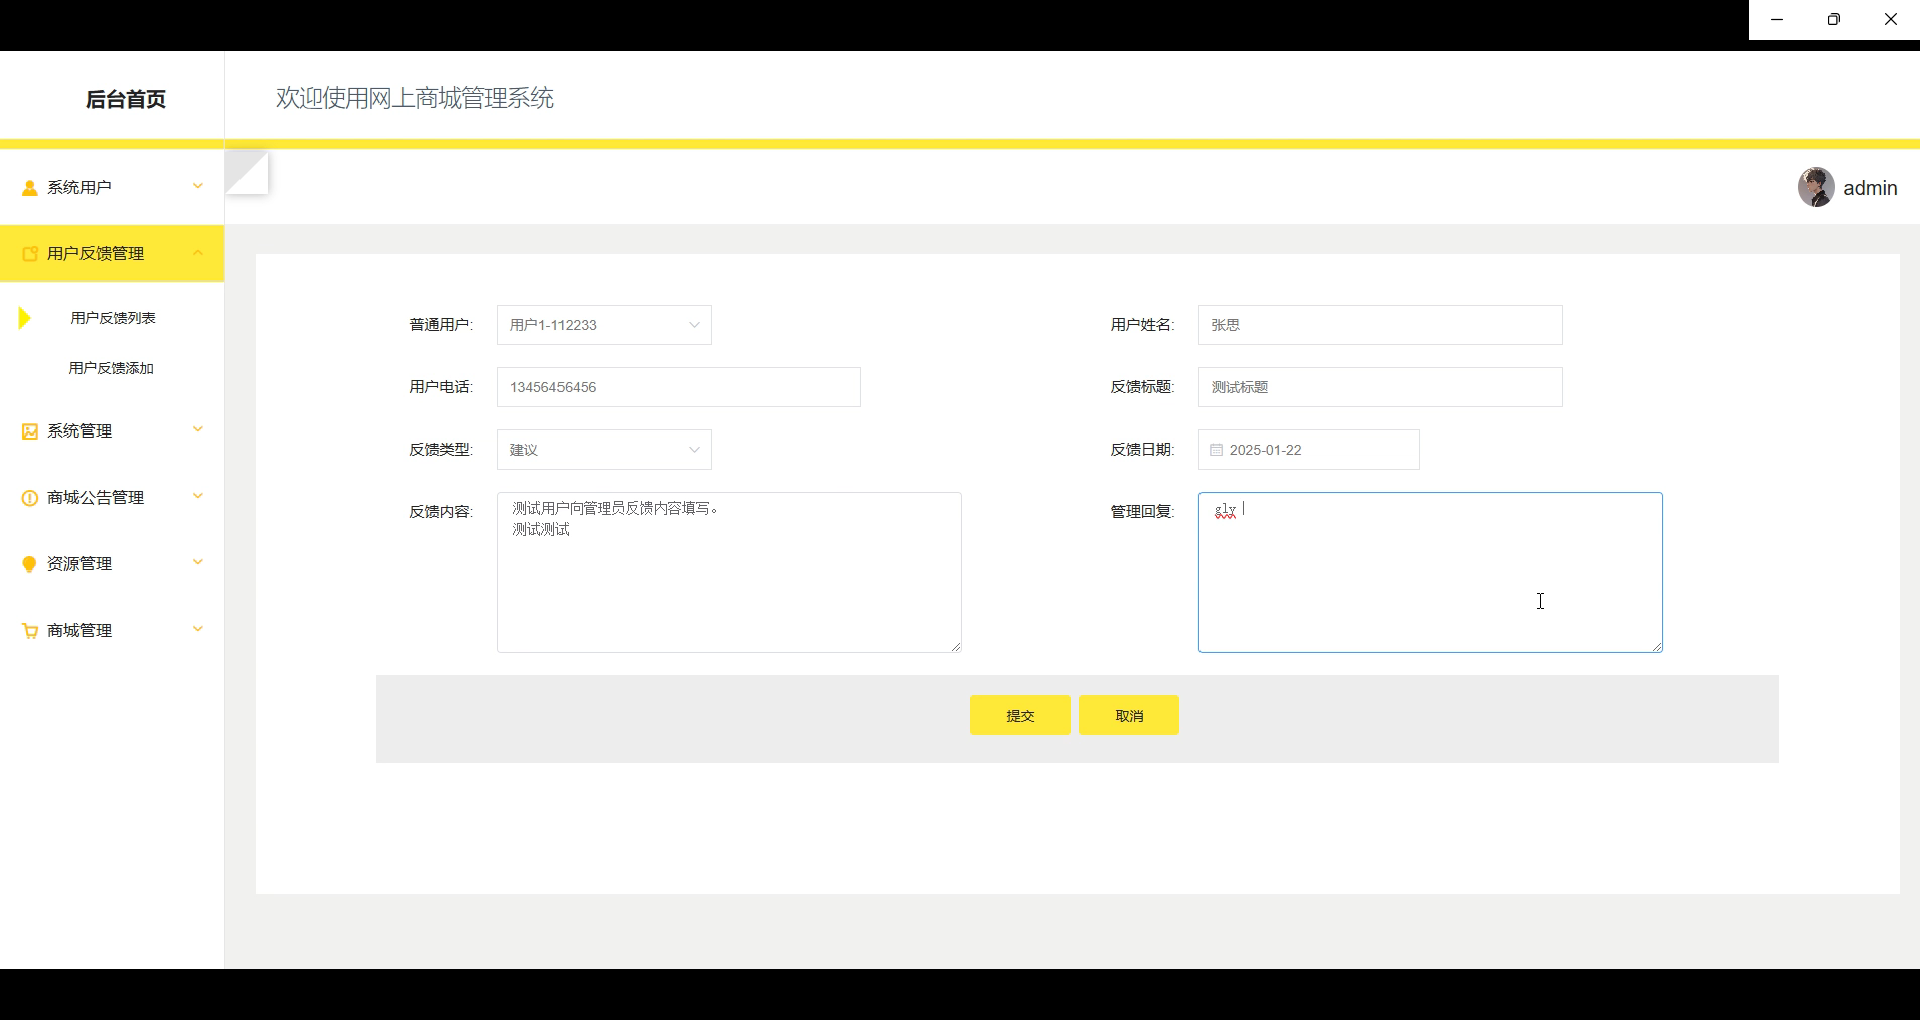Image resolution: width=1920 pixels, height=1020 pixels.
Task: Click the 反馈日期 field label
Action: [1142, 450]
